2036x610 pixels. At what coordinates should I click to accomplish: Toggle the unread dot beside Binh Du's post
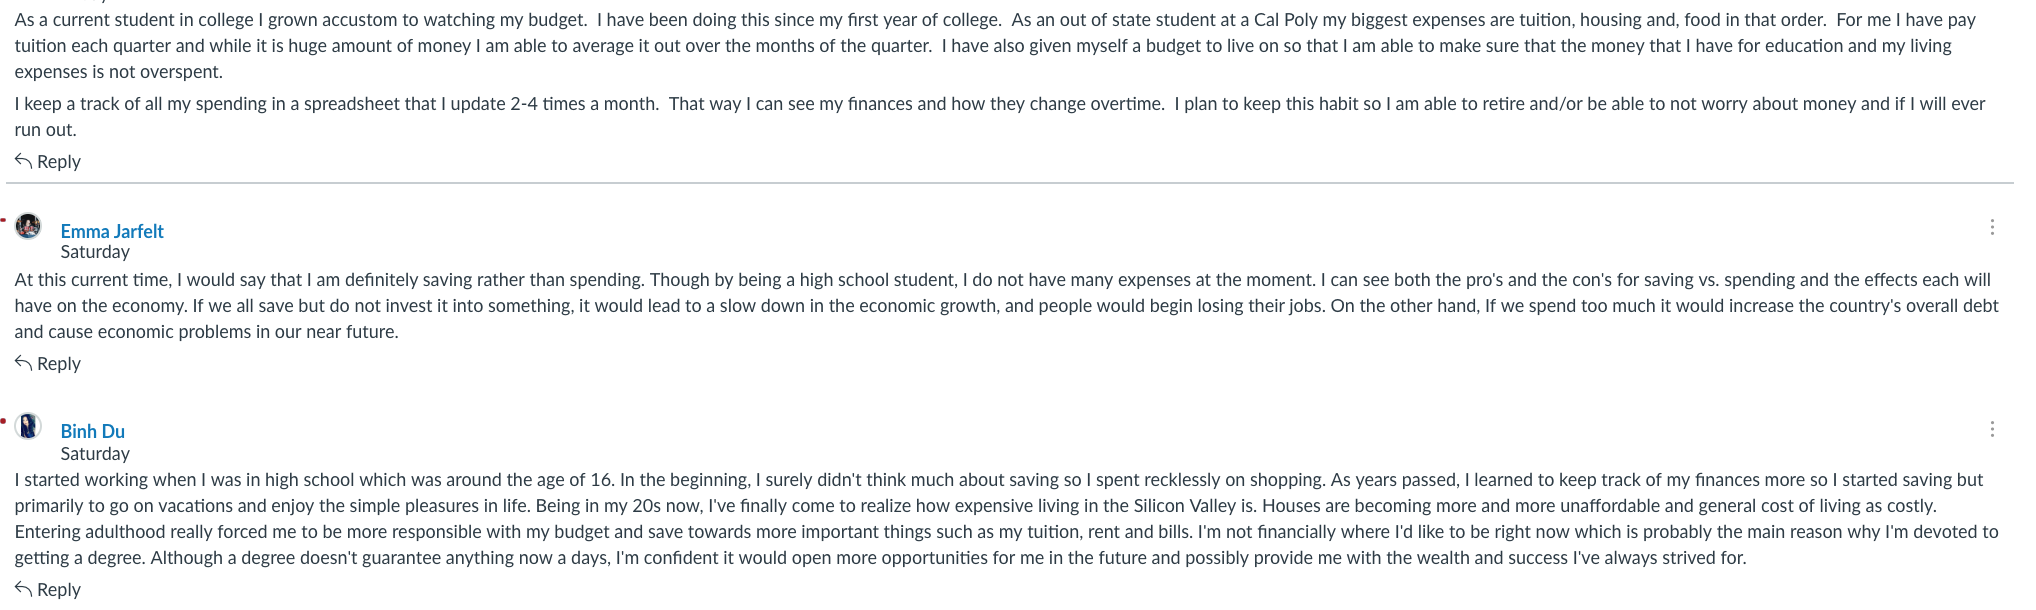click(x=3, y=420)
